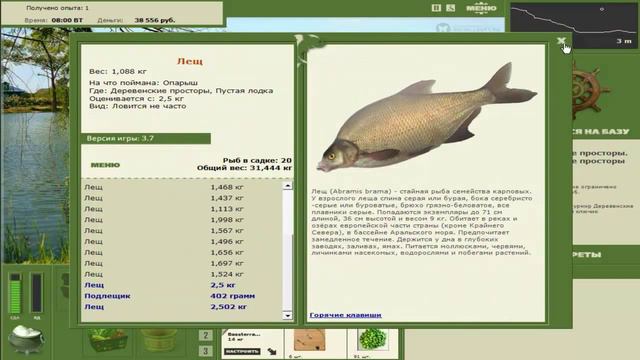Screen dimensions: 640x360
Task: Open the groundbait pot icon
Action: click(26, 339)
